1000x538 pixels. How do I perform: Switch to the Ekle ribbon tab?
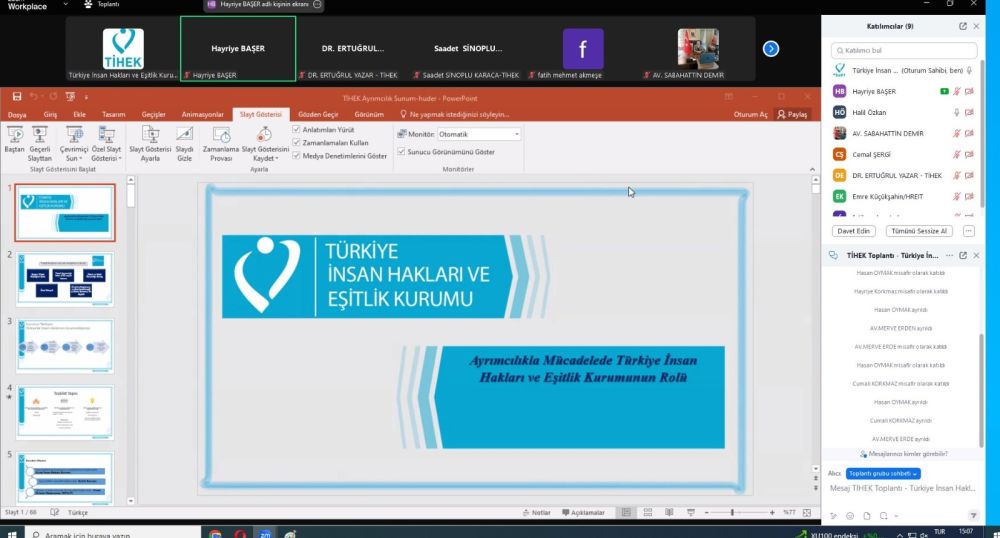point(79,115)
